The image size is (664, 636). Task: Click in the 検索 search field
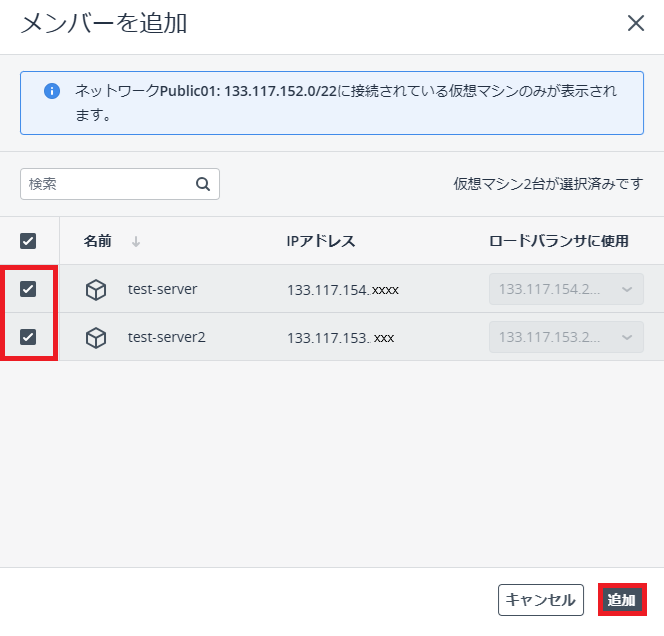(105, 184)
